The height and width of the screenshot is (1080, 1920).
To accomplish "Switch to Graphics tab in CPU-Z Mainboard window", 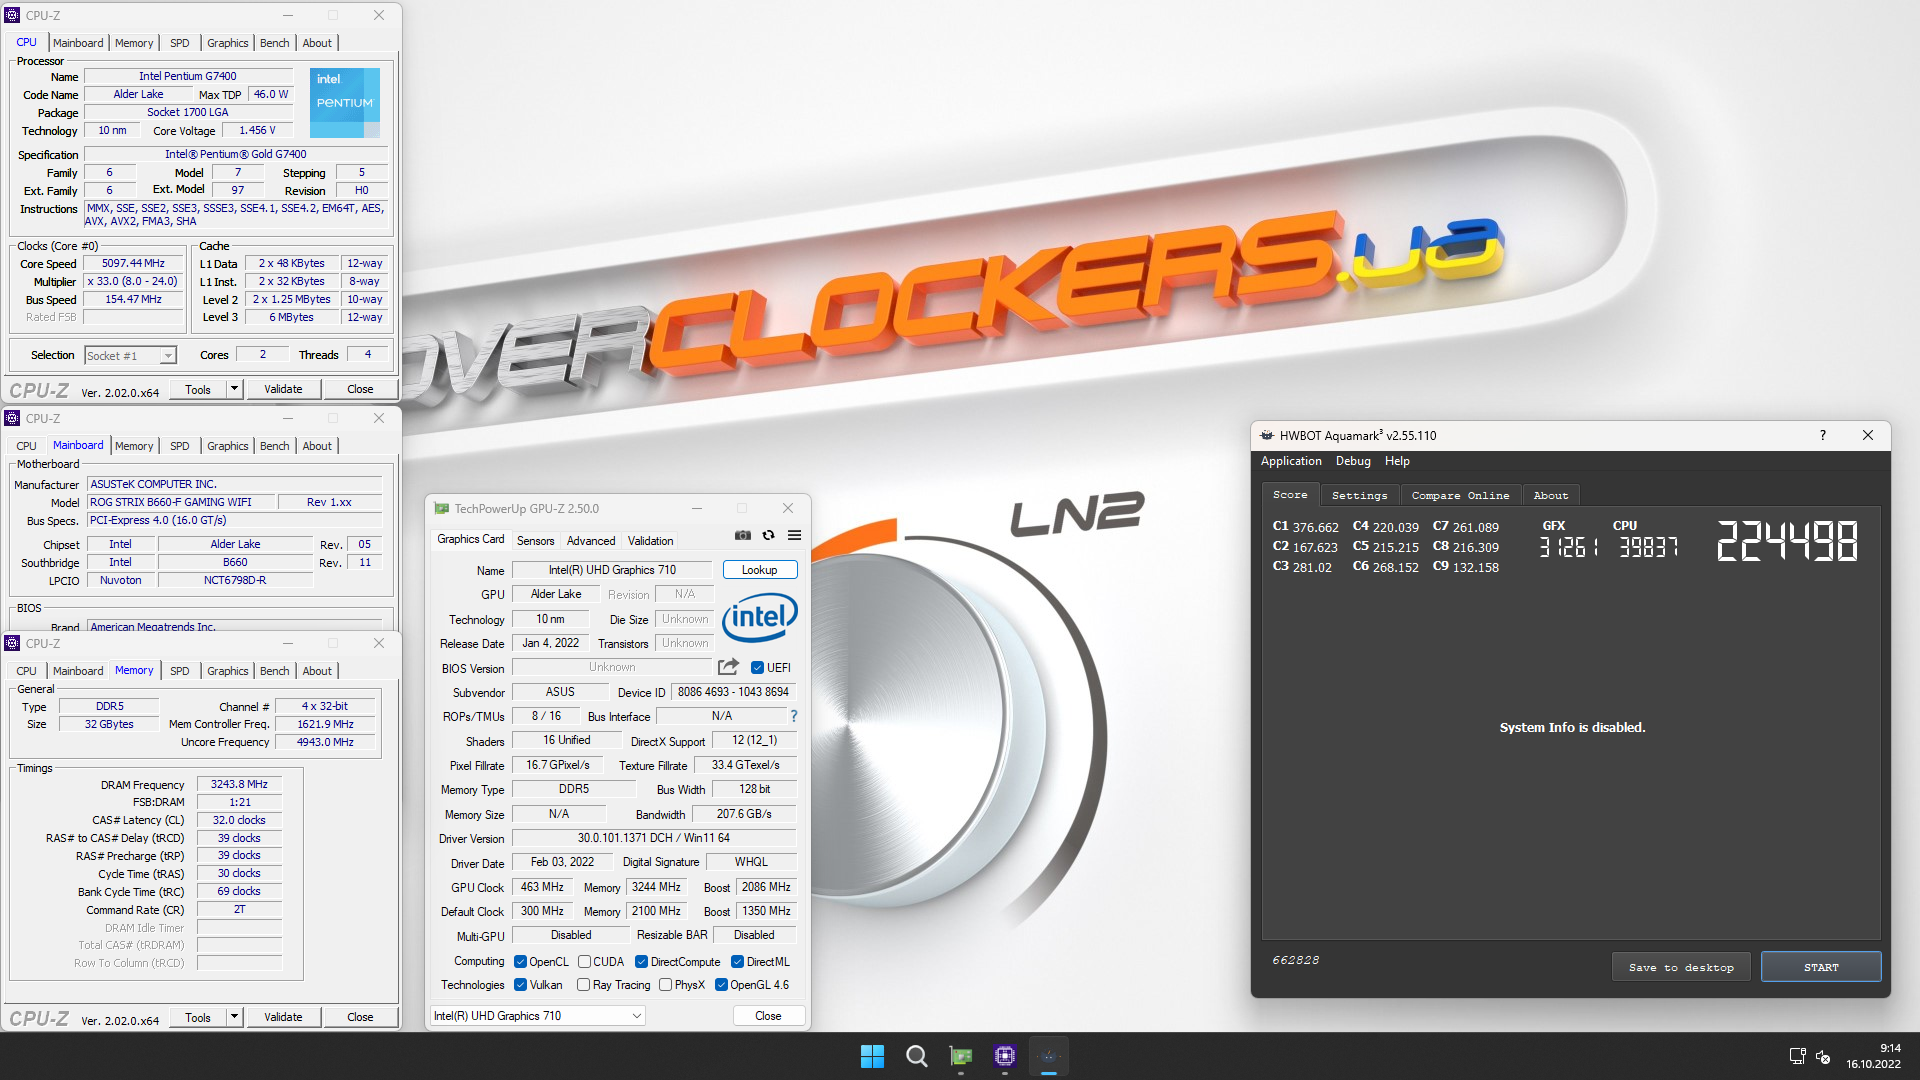I will [x=227, y=446].
